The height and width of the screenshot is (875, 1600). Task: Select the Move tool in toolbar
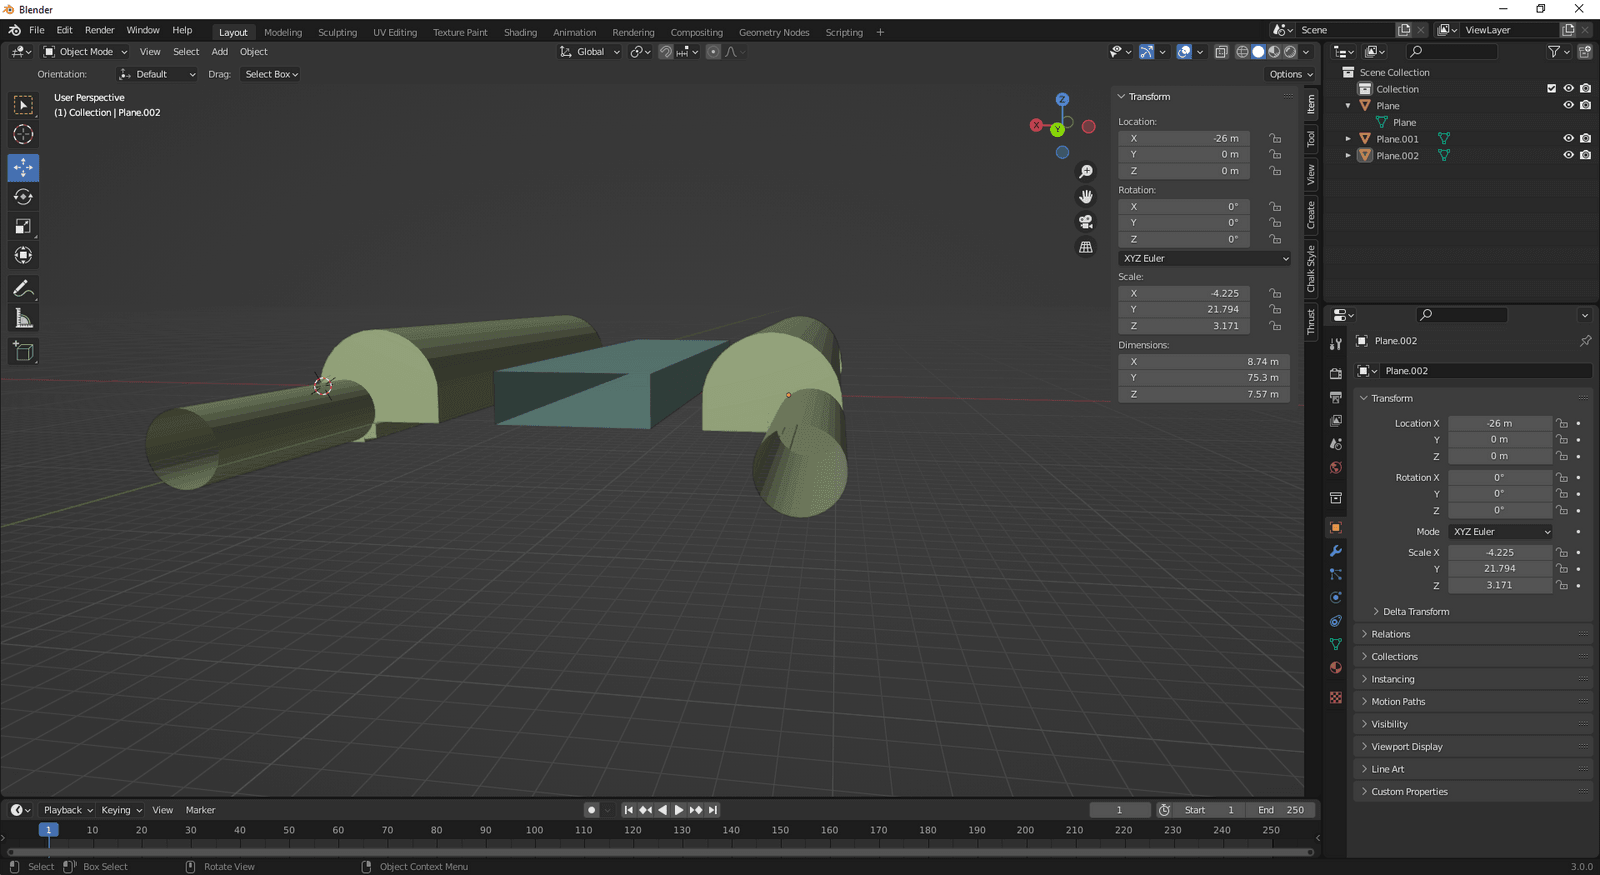(x=23, y=167)
